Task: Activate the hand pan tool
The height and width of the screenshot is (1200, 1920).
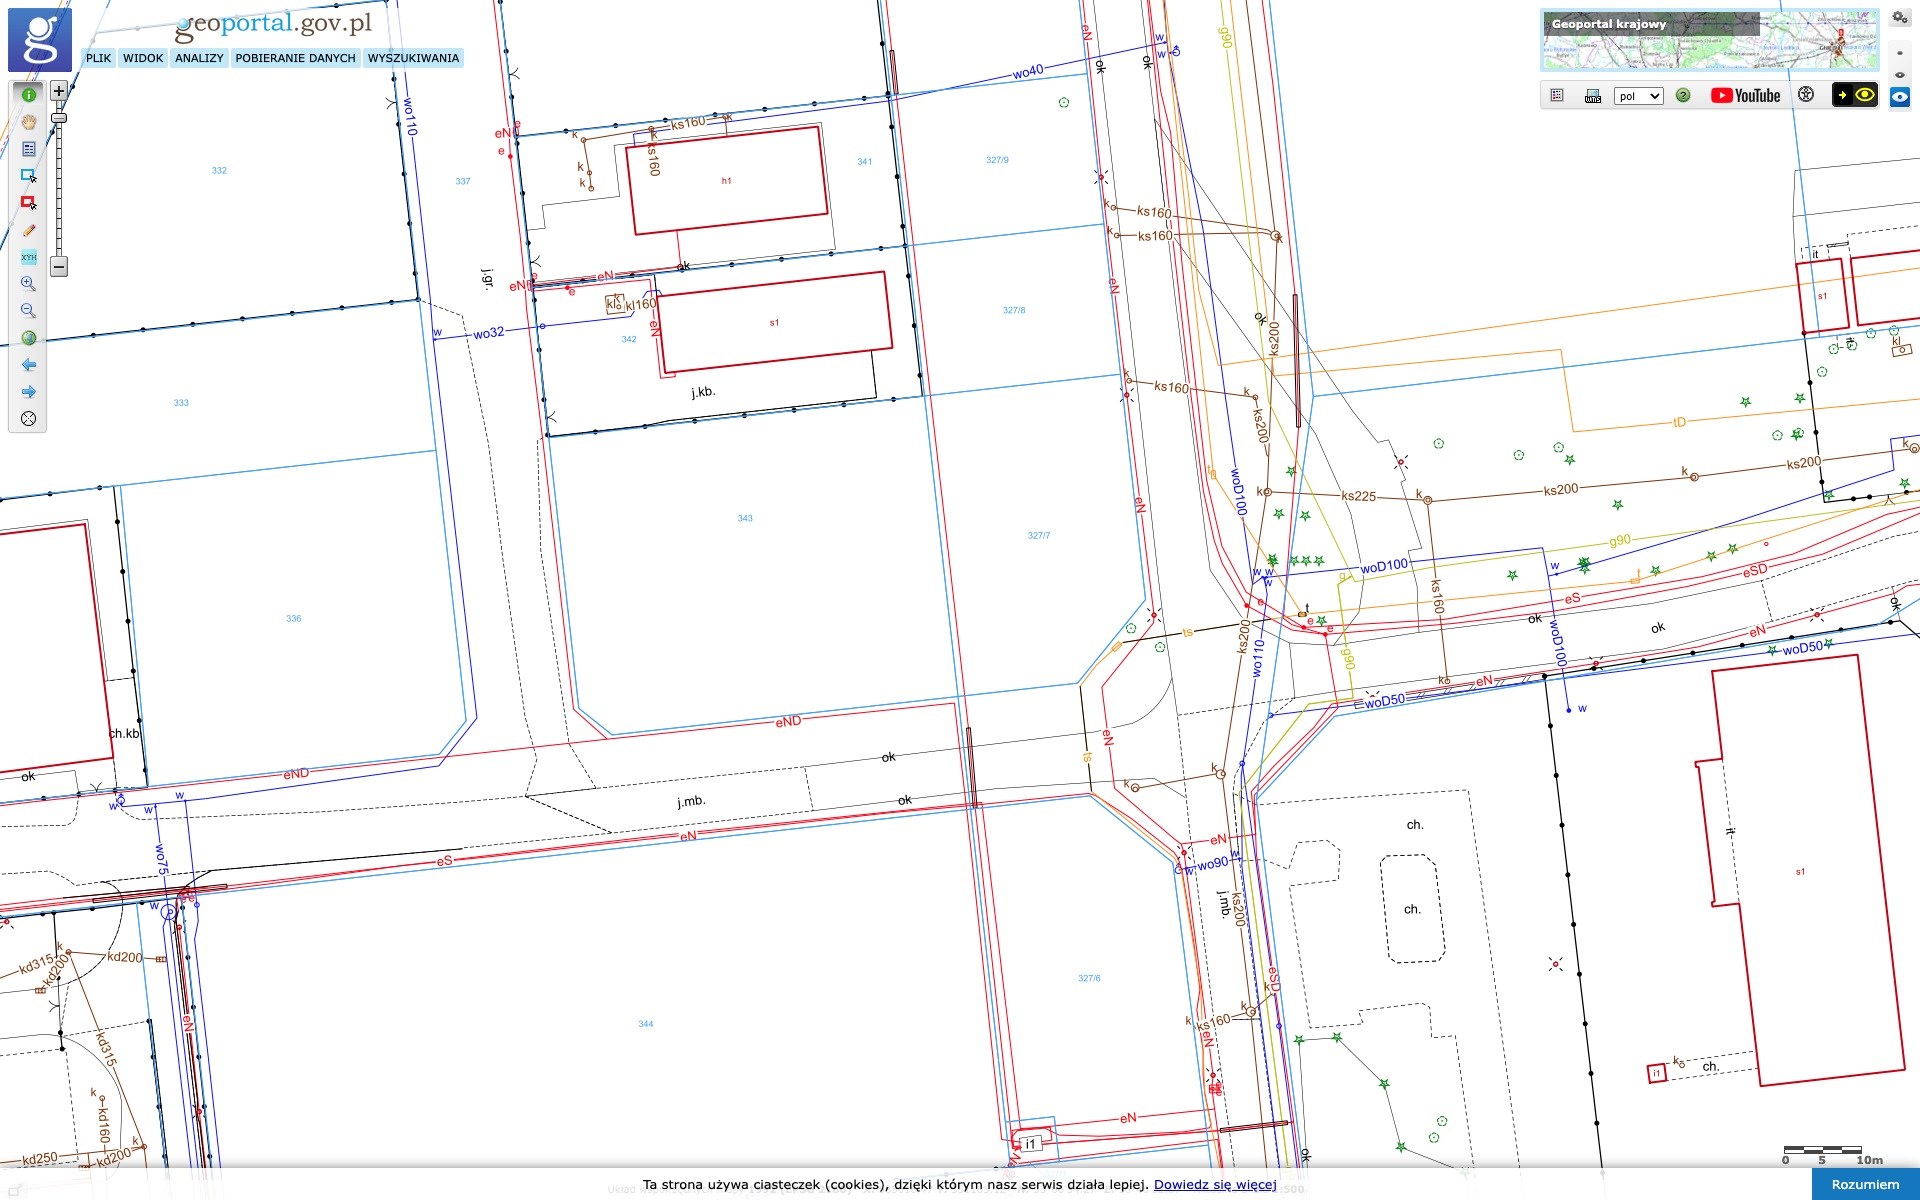Action: point(28,122)
